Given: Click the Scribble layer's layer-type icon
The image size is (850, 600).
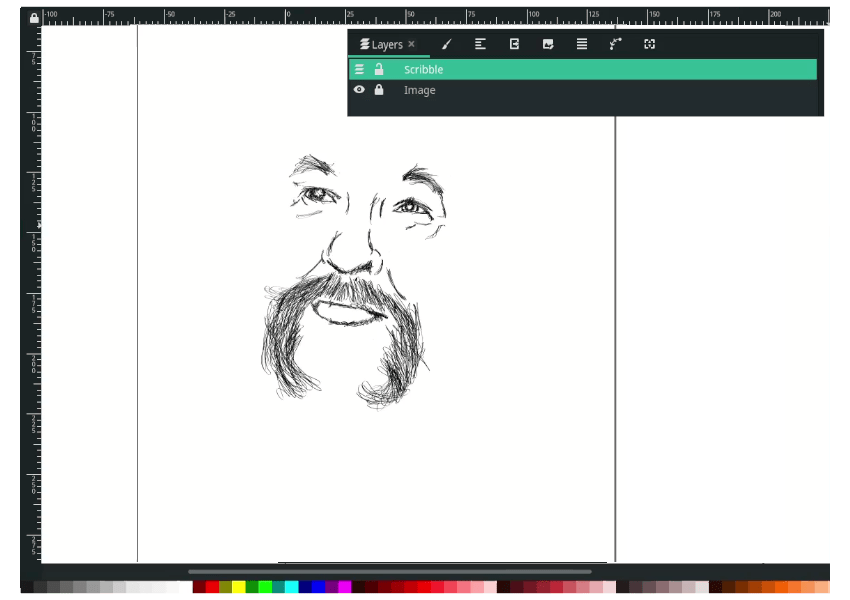Looking at the screenshot, I should pos(359,69).
